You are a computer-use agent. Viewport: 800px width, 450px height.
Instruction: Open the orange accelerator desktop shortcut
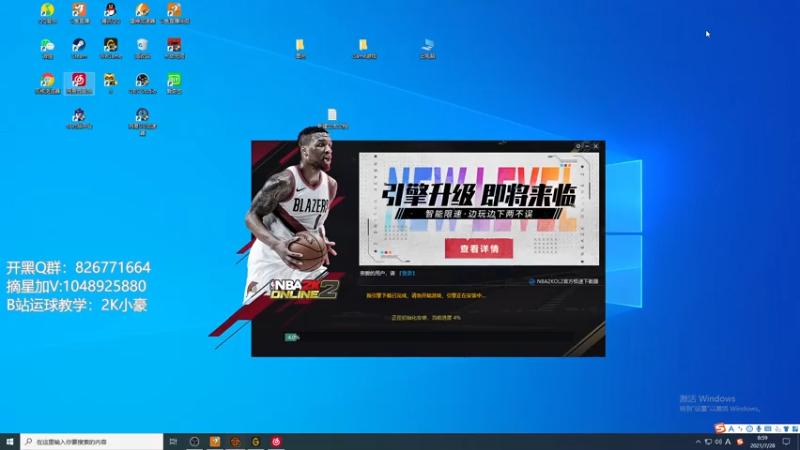click(x=142, y=13)
